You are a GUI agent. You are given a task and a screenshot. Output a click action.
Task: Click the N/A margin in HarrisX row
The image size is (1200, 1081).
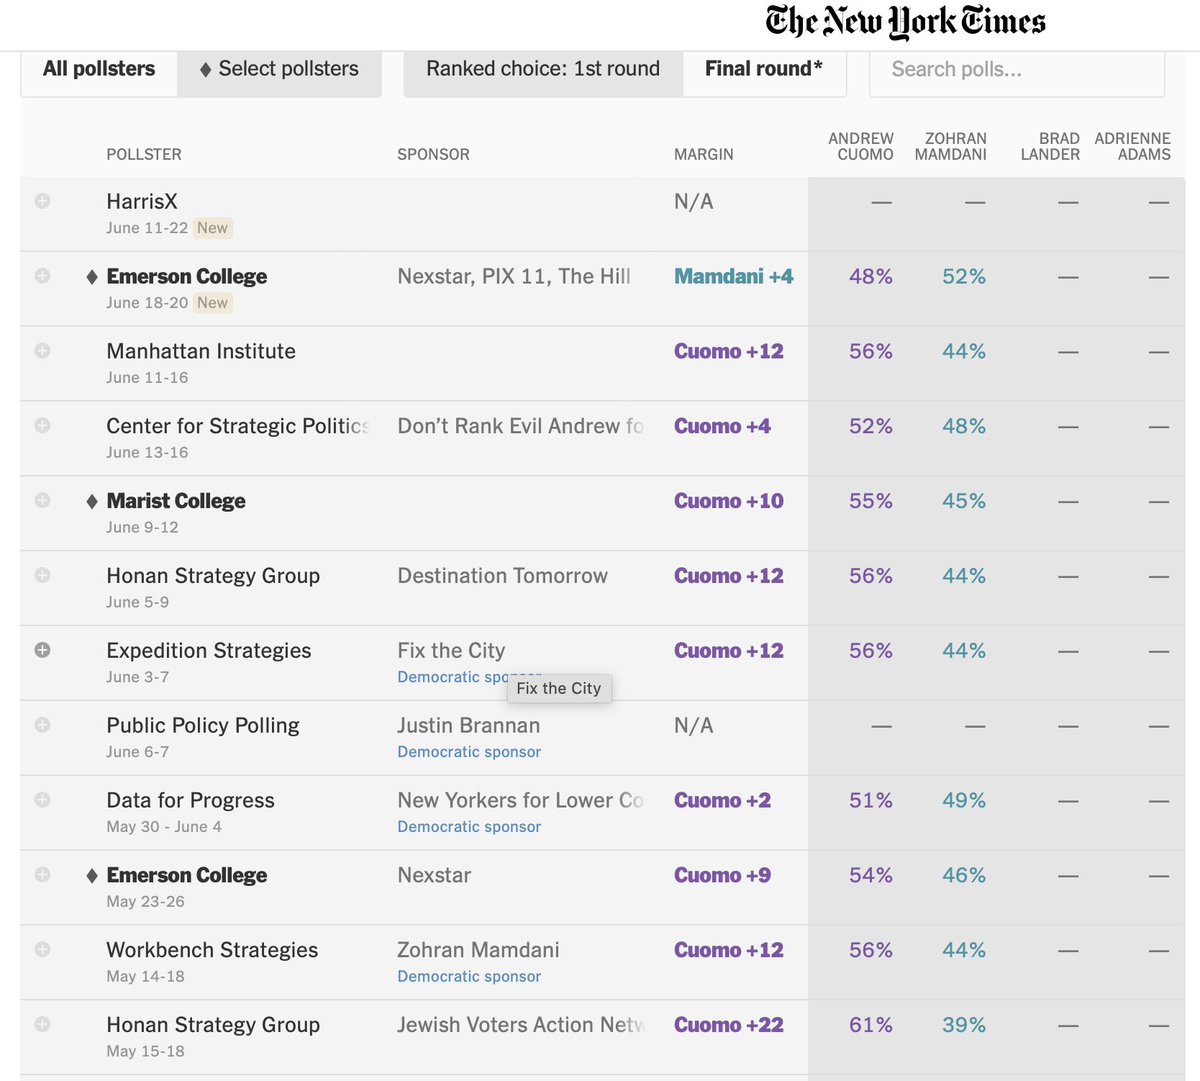(x=693, y=201)
